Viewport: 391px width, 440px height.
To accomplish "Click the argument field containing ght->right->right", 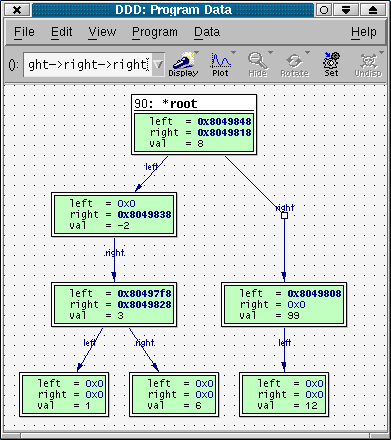I will (88, 65).
